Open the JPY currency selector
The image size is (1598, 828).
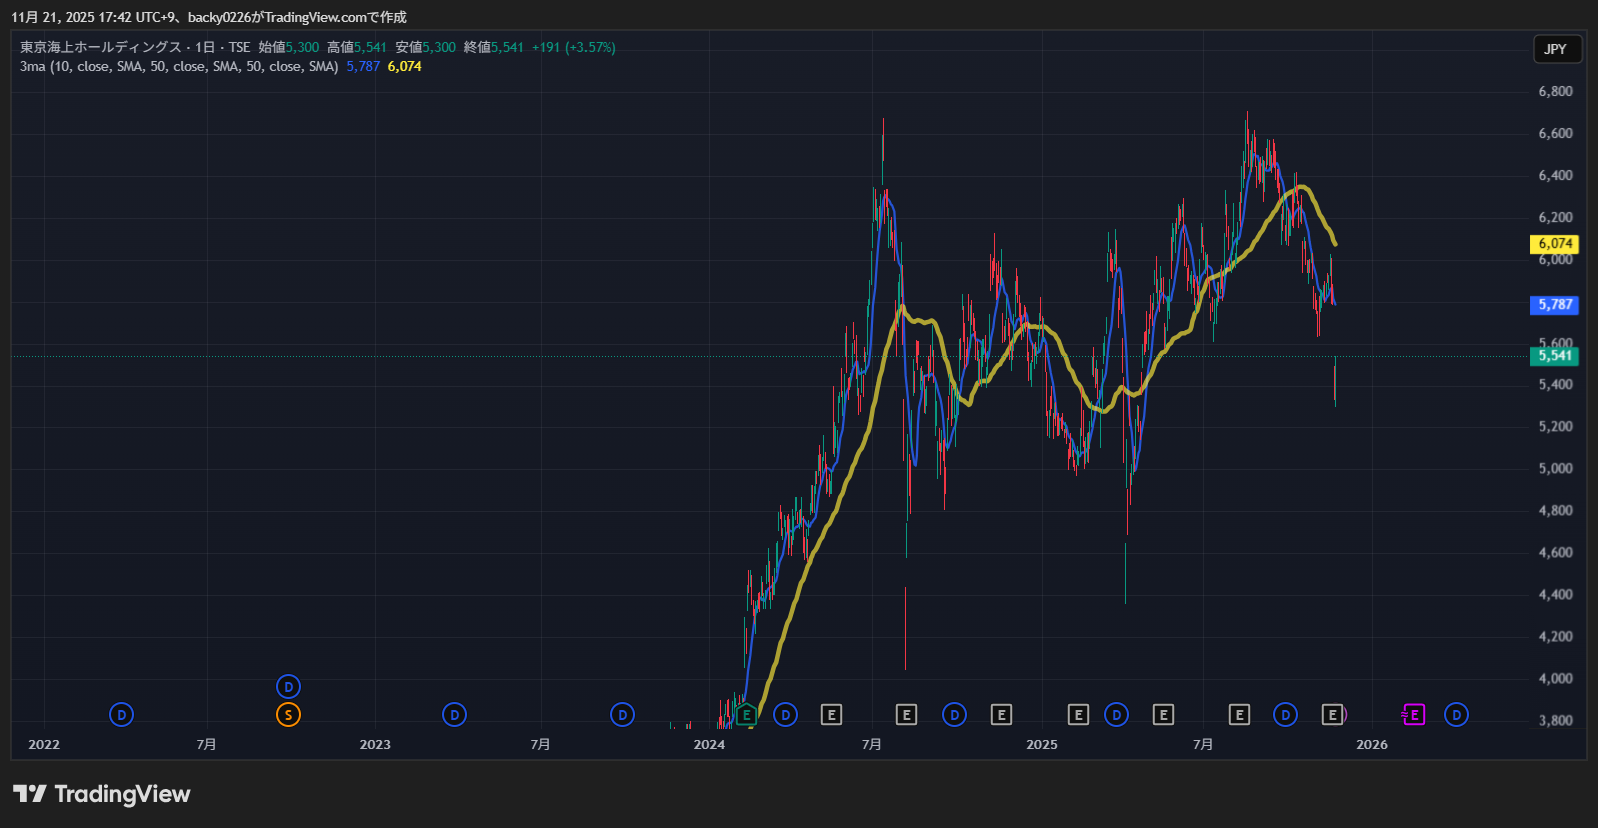[1556, 49]
